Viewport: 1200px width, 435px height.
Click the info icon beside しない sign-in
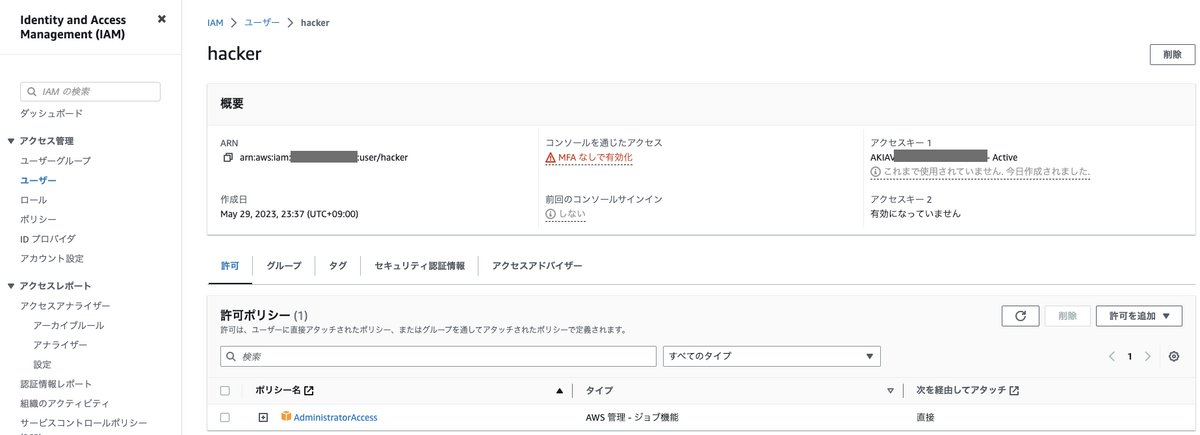(x=550, y=214)
